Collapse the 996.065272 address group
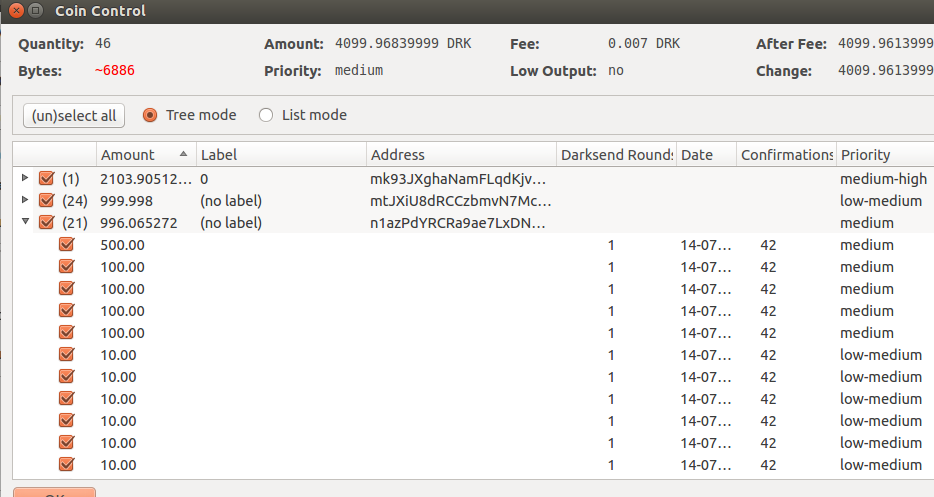 click(x=25, y=222)
